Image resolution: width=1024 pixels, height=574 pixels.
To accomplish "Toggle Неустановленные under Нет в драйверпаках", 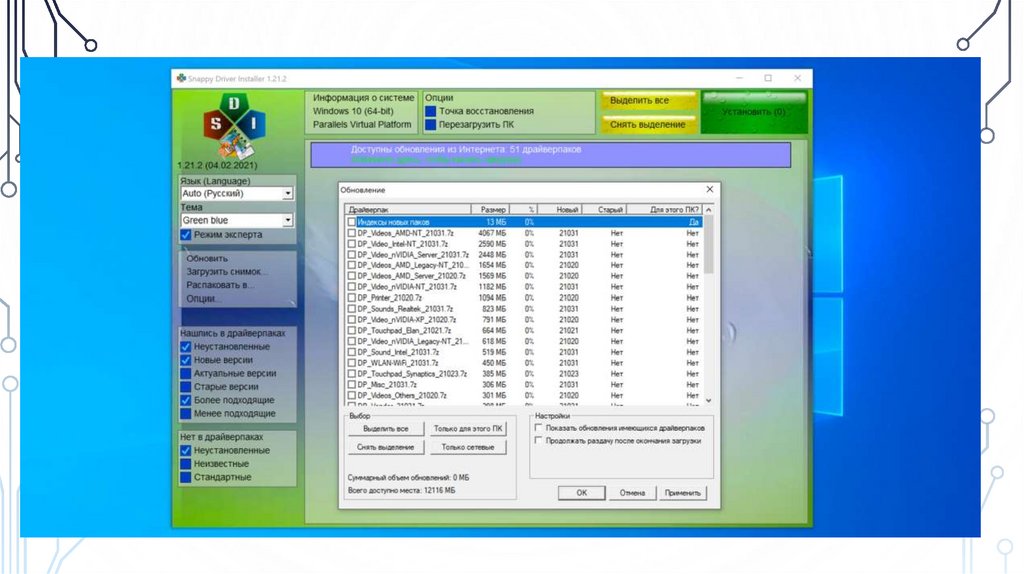I will coord(185,451).
